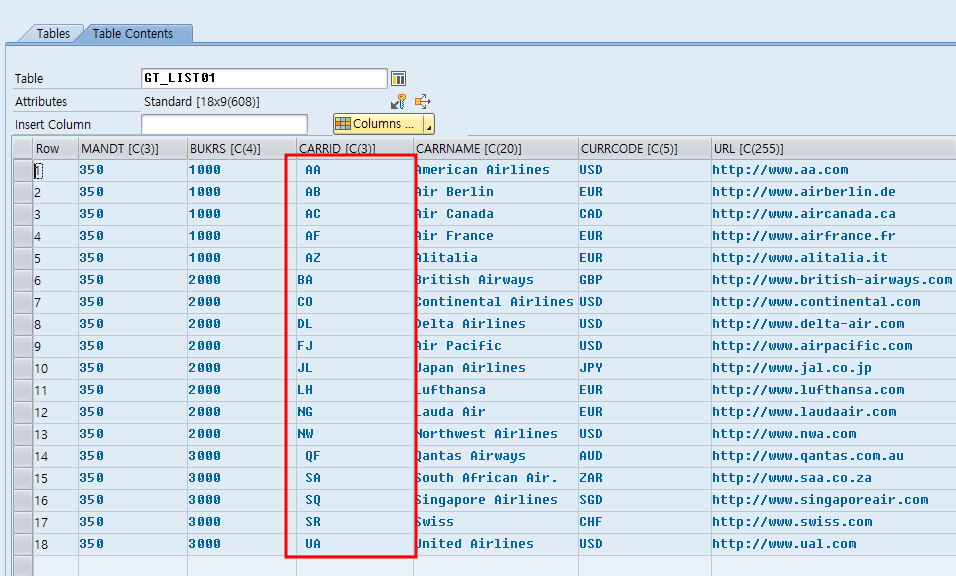Click the orange box icon with outward arrows

point(423,102)
